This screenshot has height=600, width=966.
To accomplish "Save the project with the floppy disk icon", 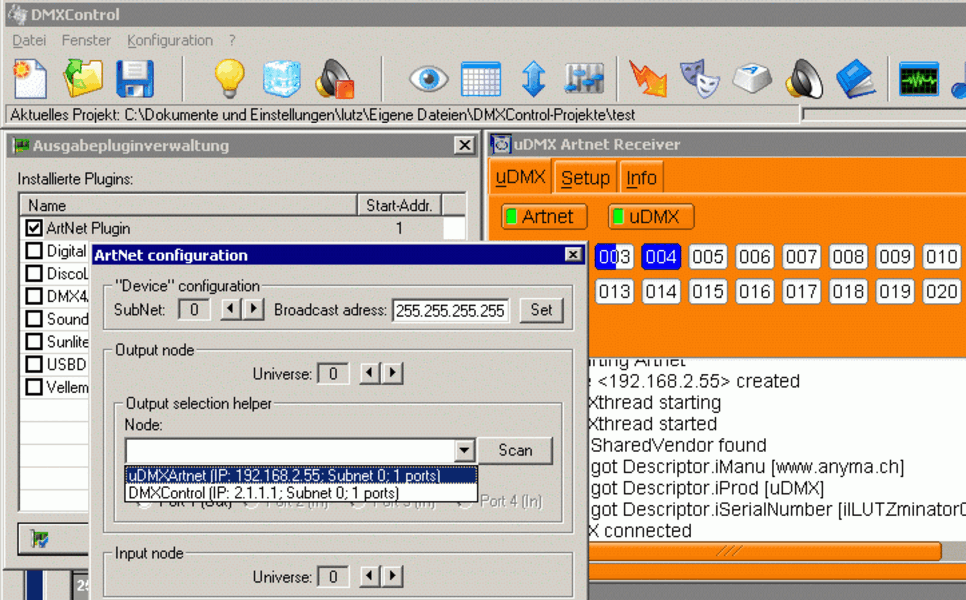I will click(135, 79).
